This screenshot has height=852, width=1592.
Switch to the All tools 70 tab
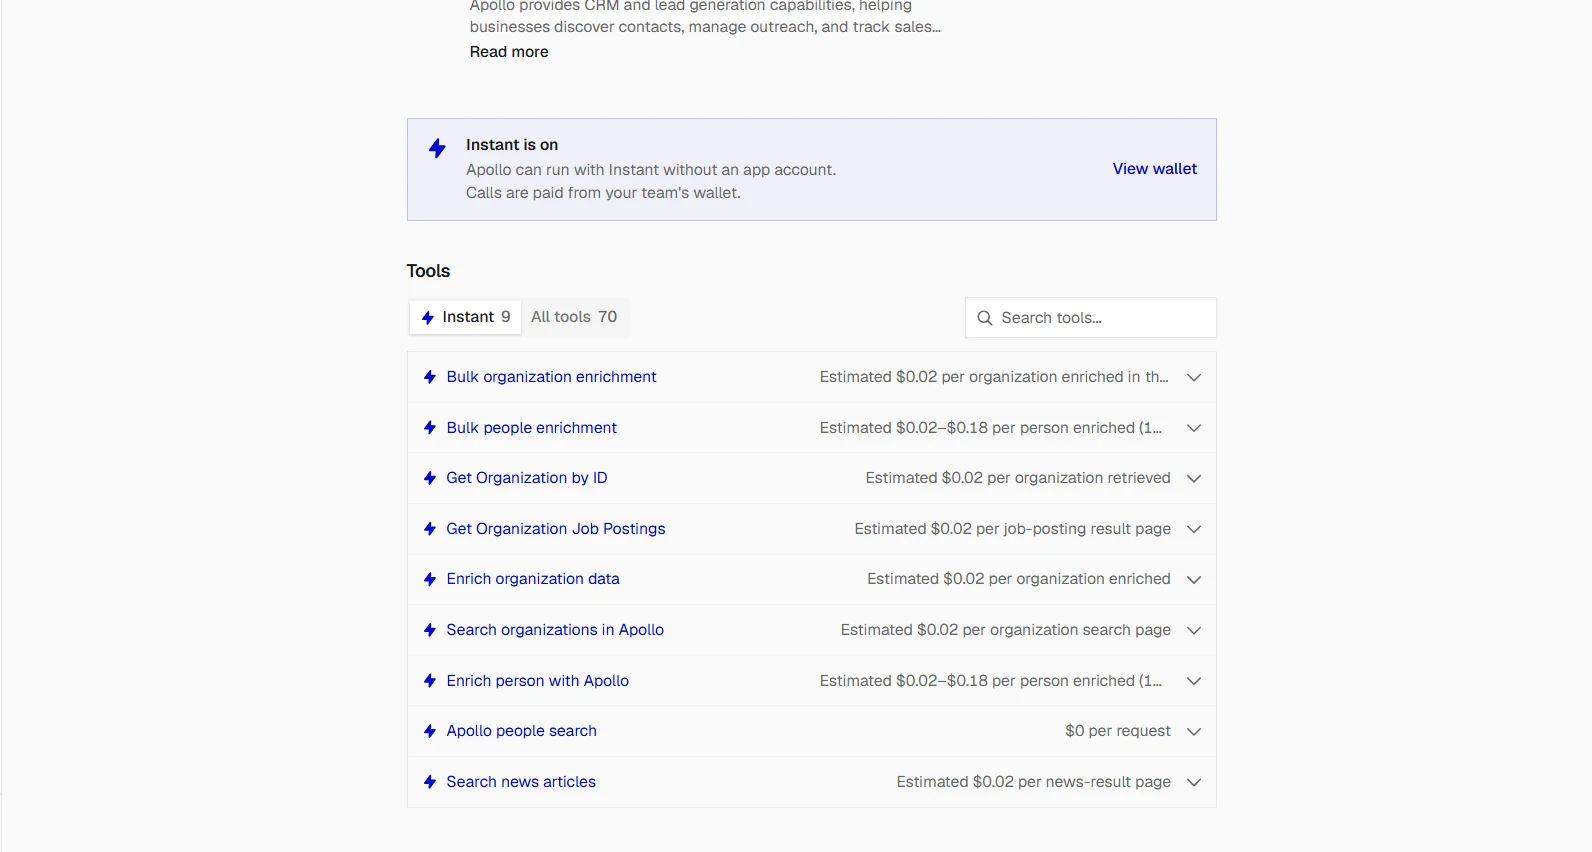point(574,317)
